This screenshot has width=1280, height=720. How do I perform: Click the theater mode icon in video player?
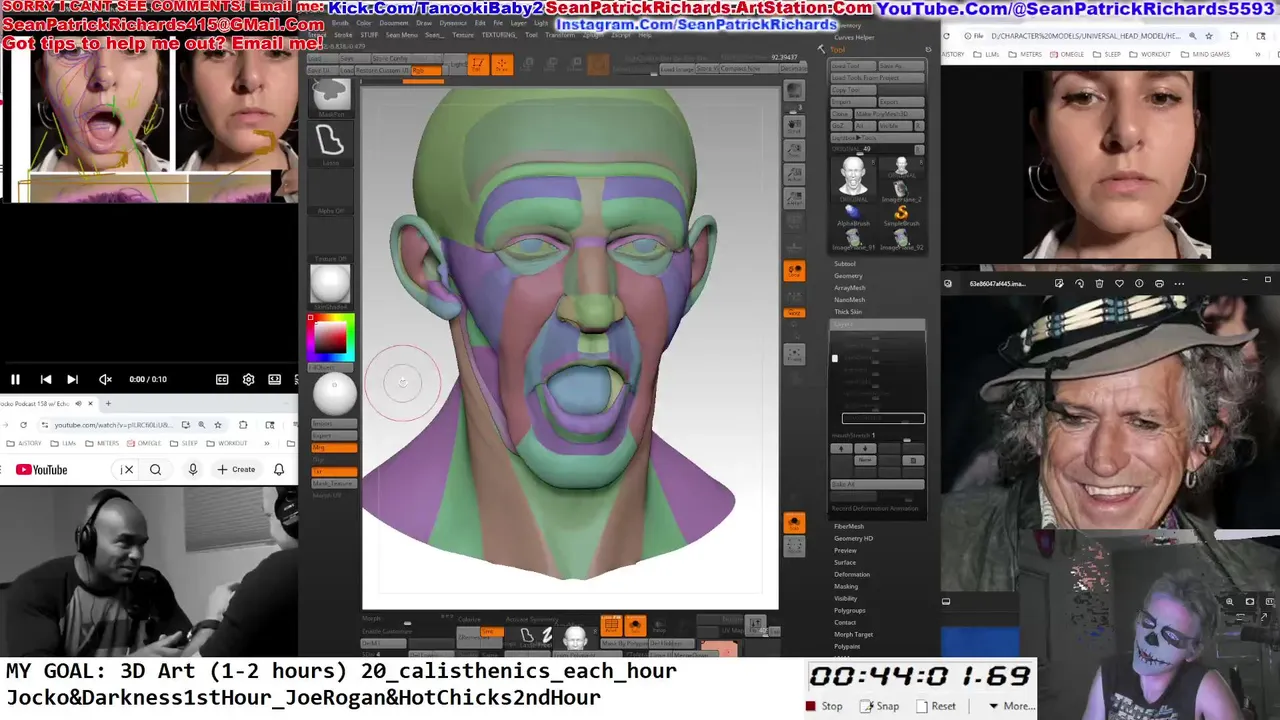coord(274,379)
